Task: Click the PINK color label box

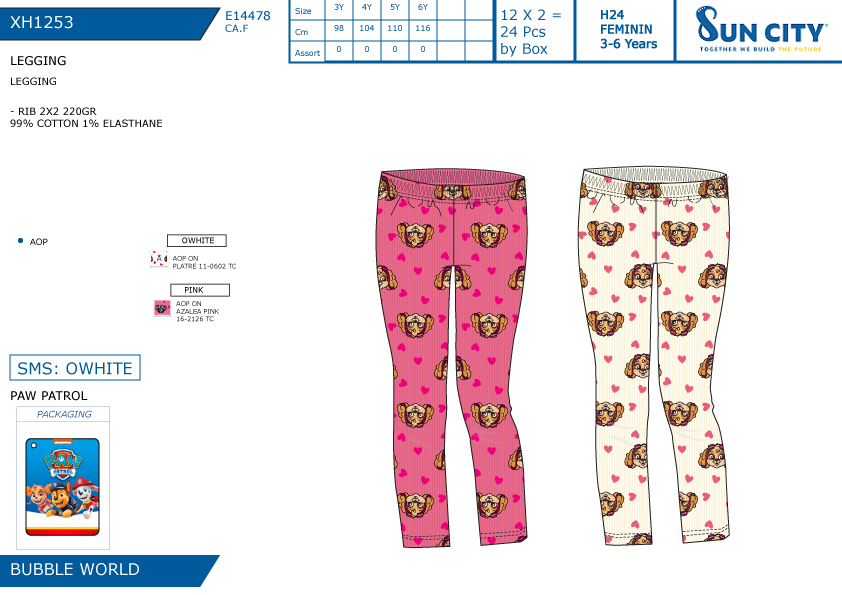Action: tap(200, 290)
